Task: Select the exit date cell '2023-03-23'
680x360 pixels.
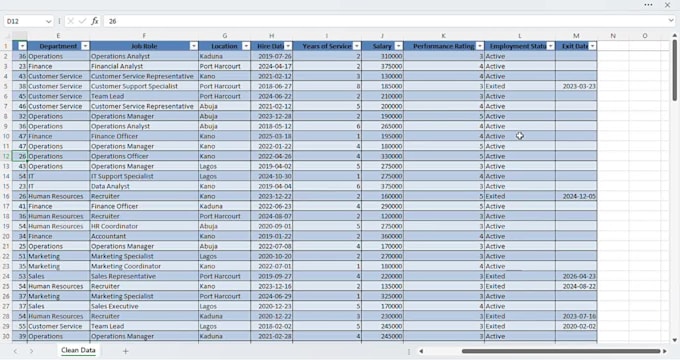Action: pos(576,86)
